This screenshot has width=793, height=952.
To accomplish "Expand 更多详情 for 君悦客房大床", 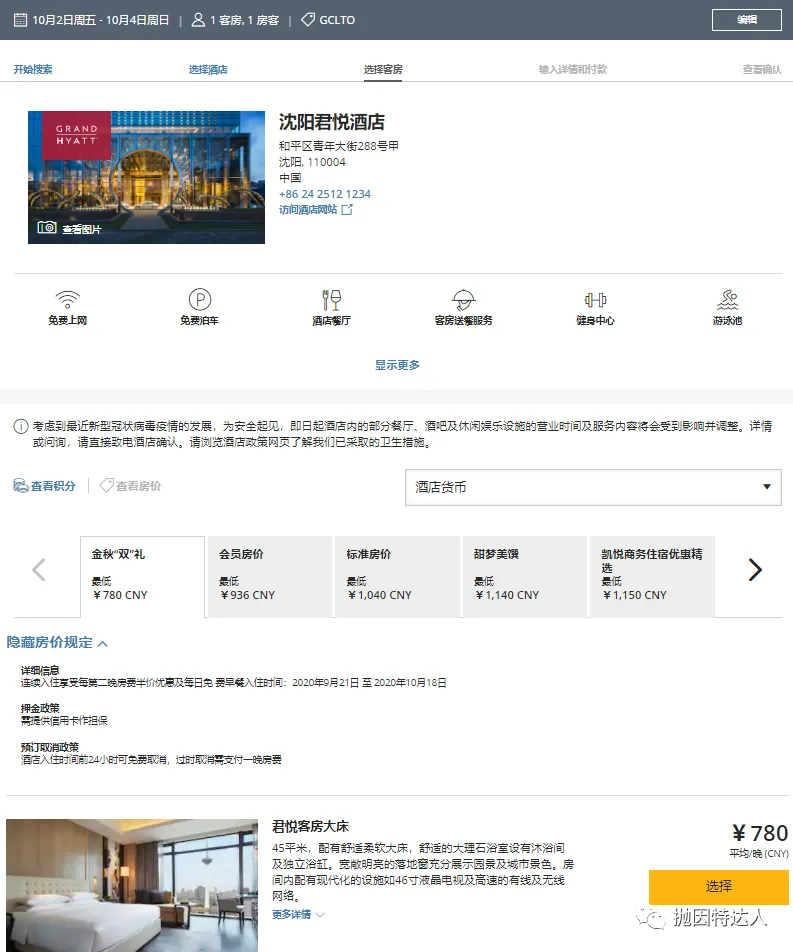I will pyautogui.click(x=298, y=914).
